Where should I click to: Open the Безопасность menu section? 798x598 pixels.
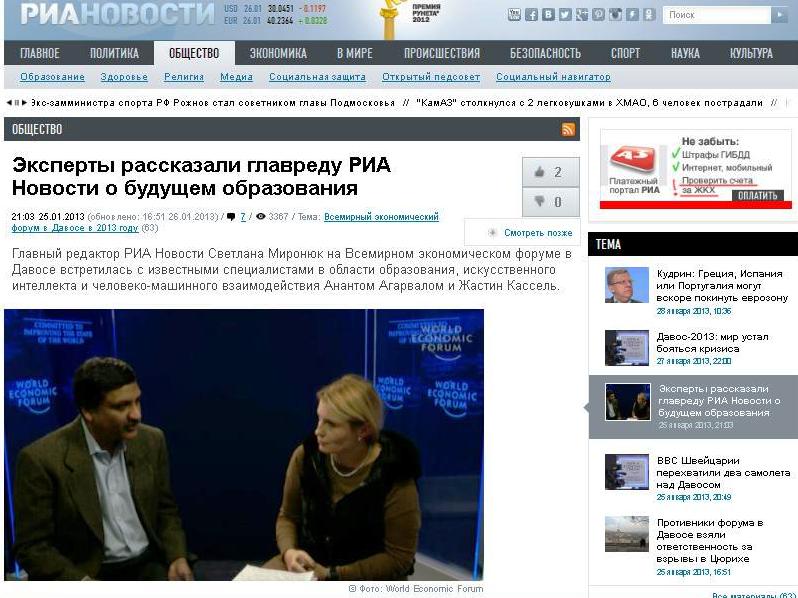coord(545,53)
